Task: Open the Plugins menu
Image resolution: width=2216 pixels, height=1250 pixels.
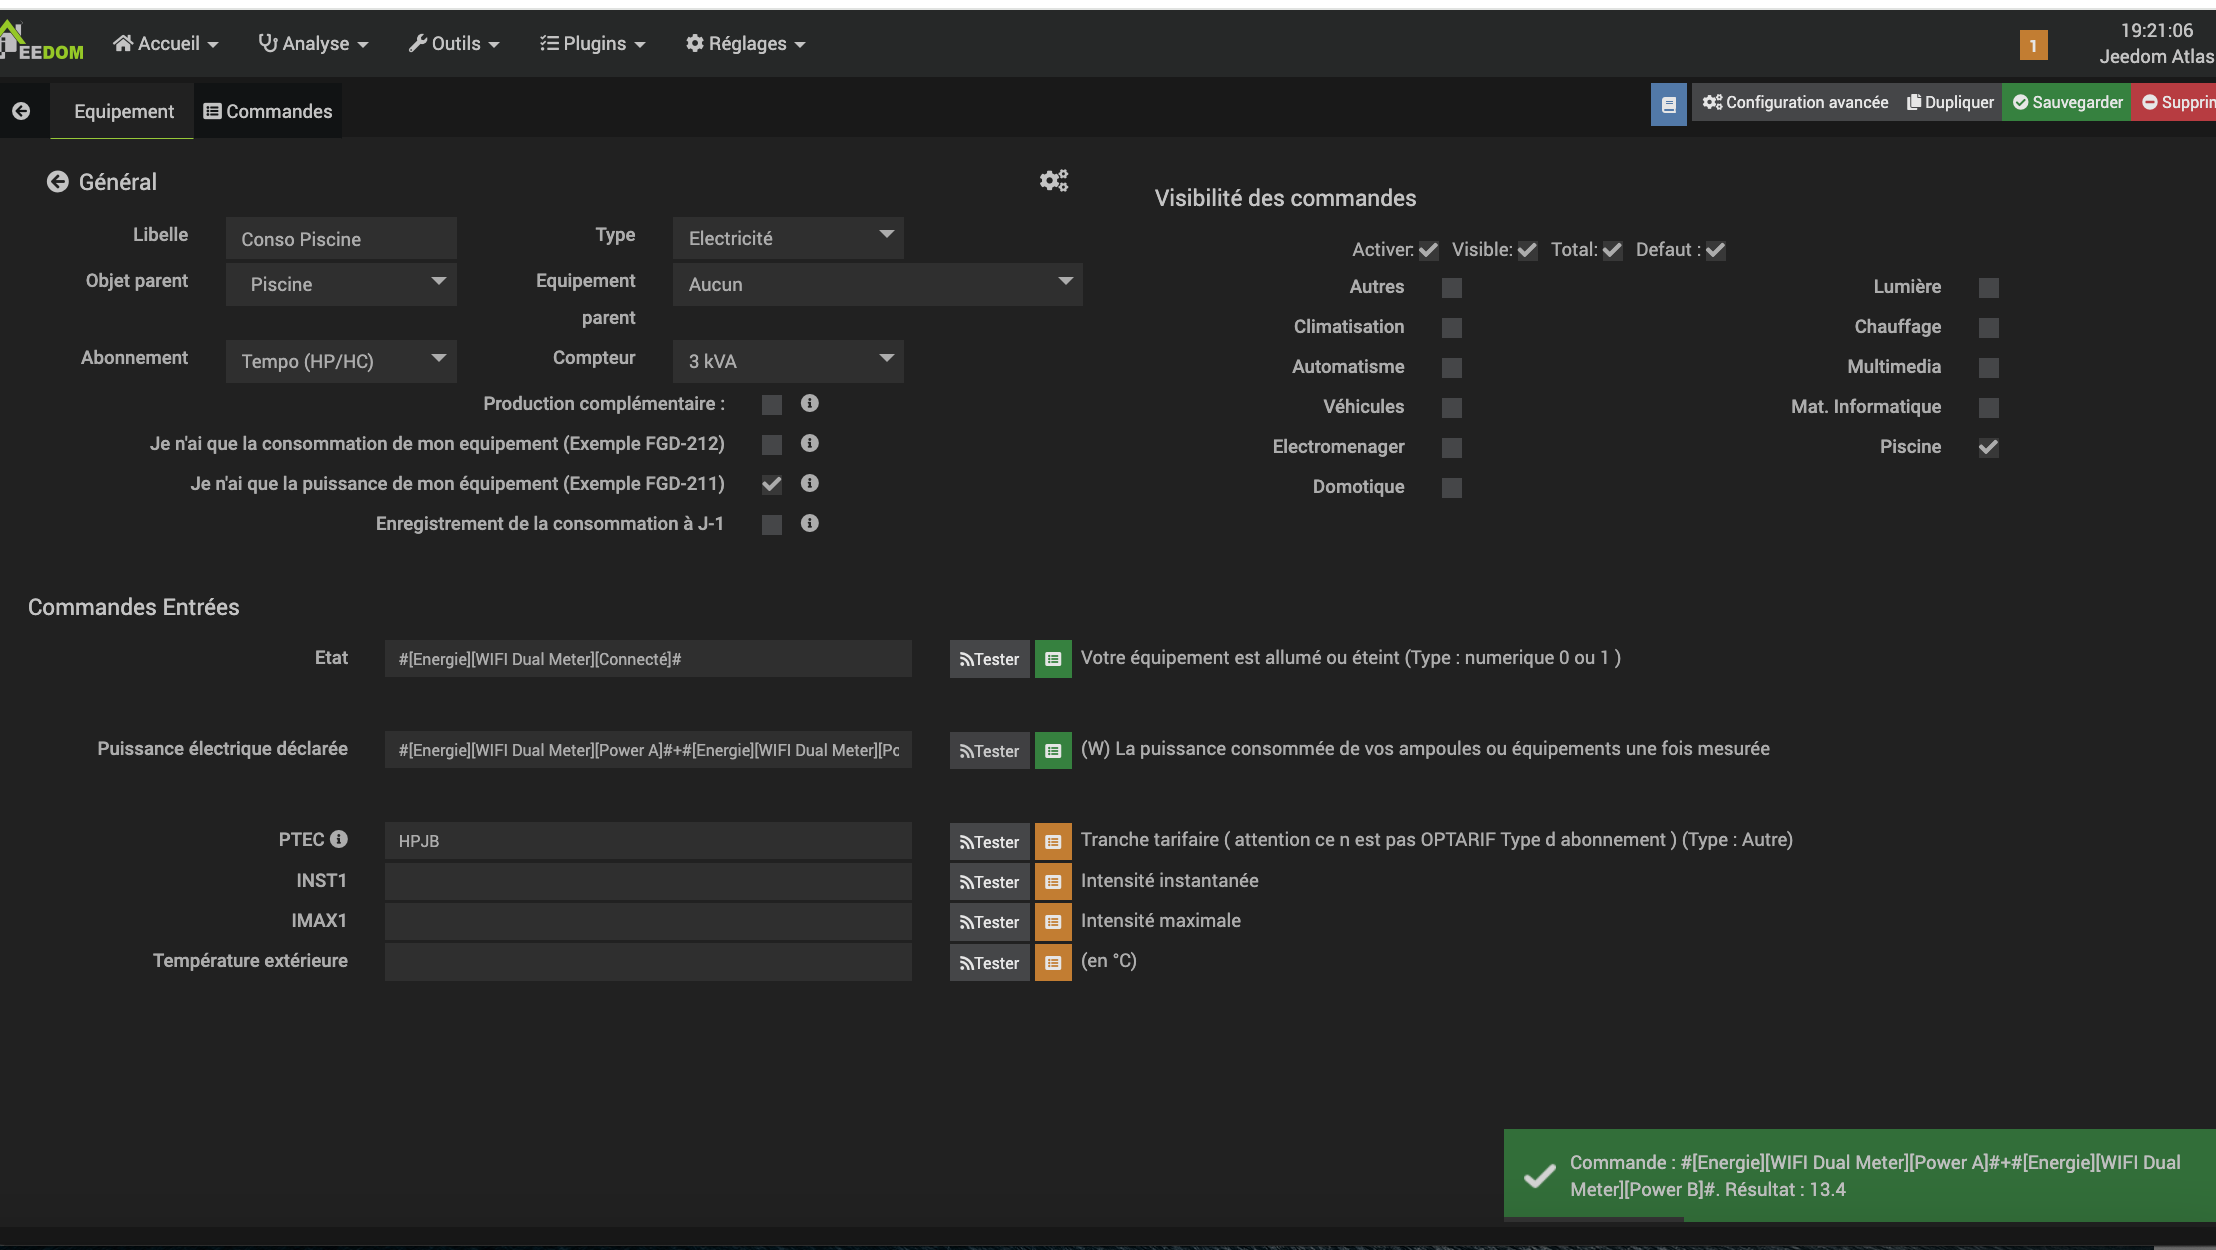Action: point(593,43)
